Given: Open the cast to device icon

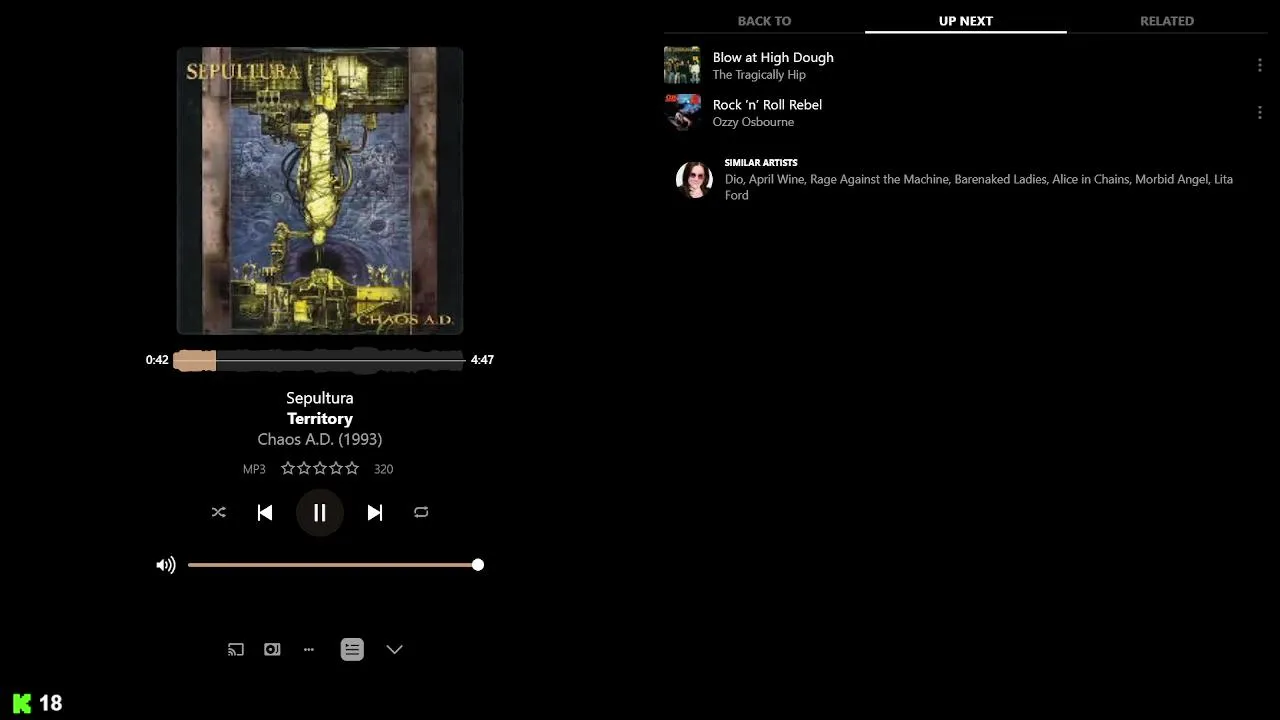Looking at the screenshot, I should 236,649.
